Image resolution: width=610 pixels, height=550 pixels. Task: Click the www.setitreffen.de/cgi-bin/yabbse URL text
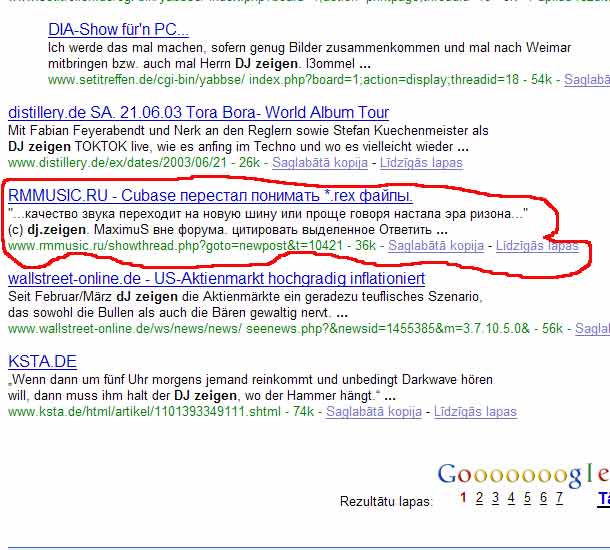pos(284,80)
